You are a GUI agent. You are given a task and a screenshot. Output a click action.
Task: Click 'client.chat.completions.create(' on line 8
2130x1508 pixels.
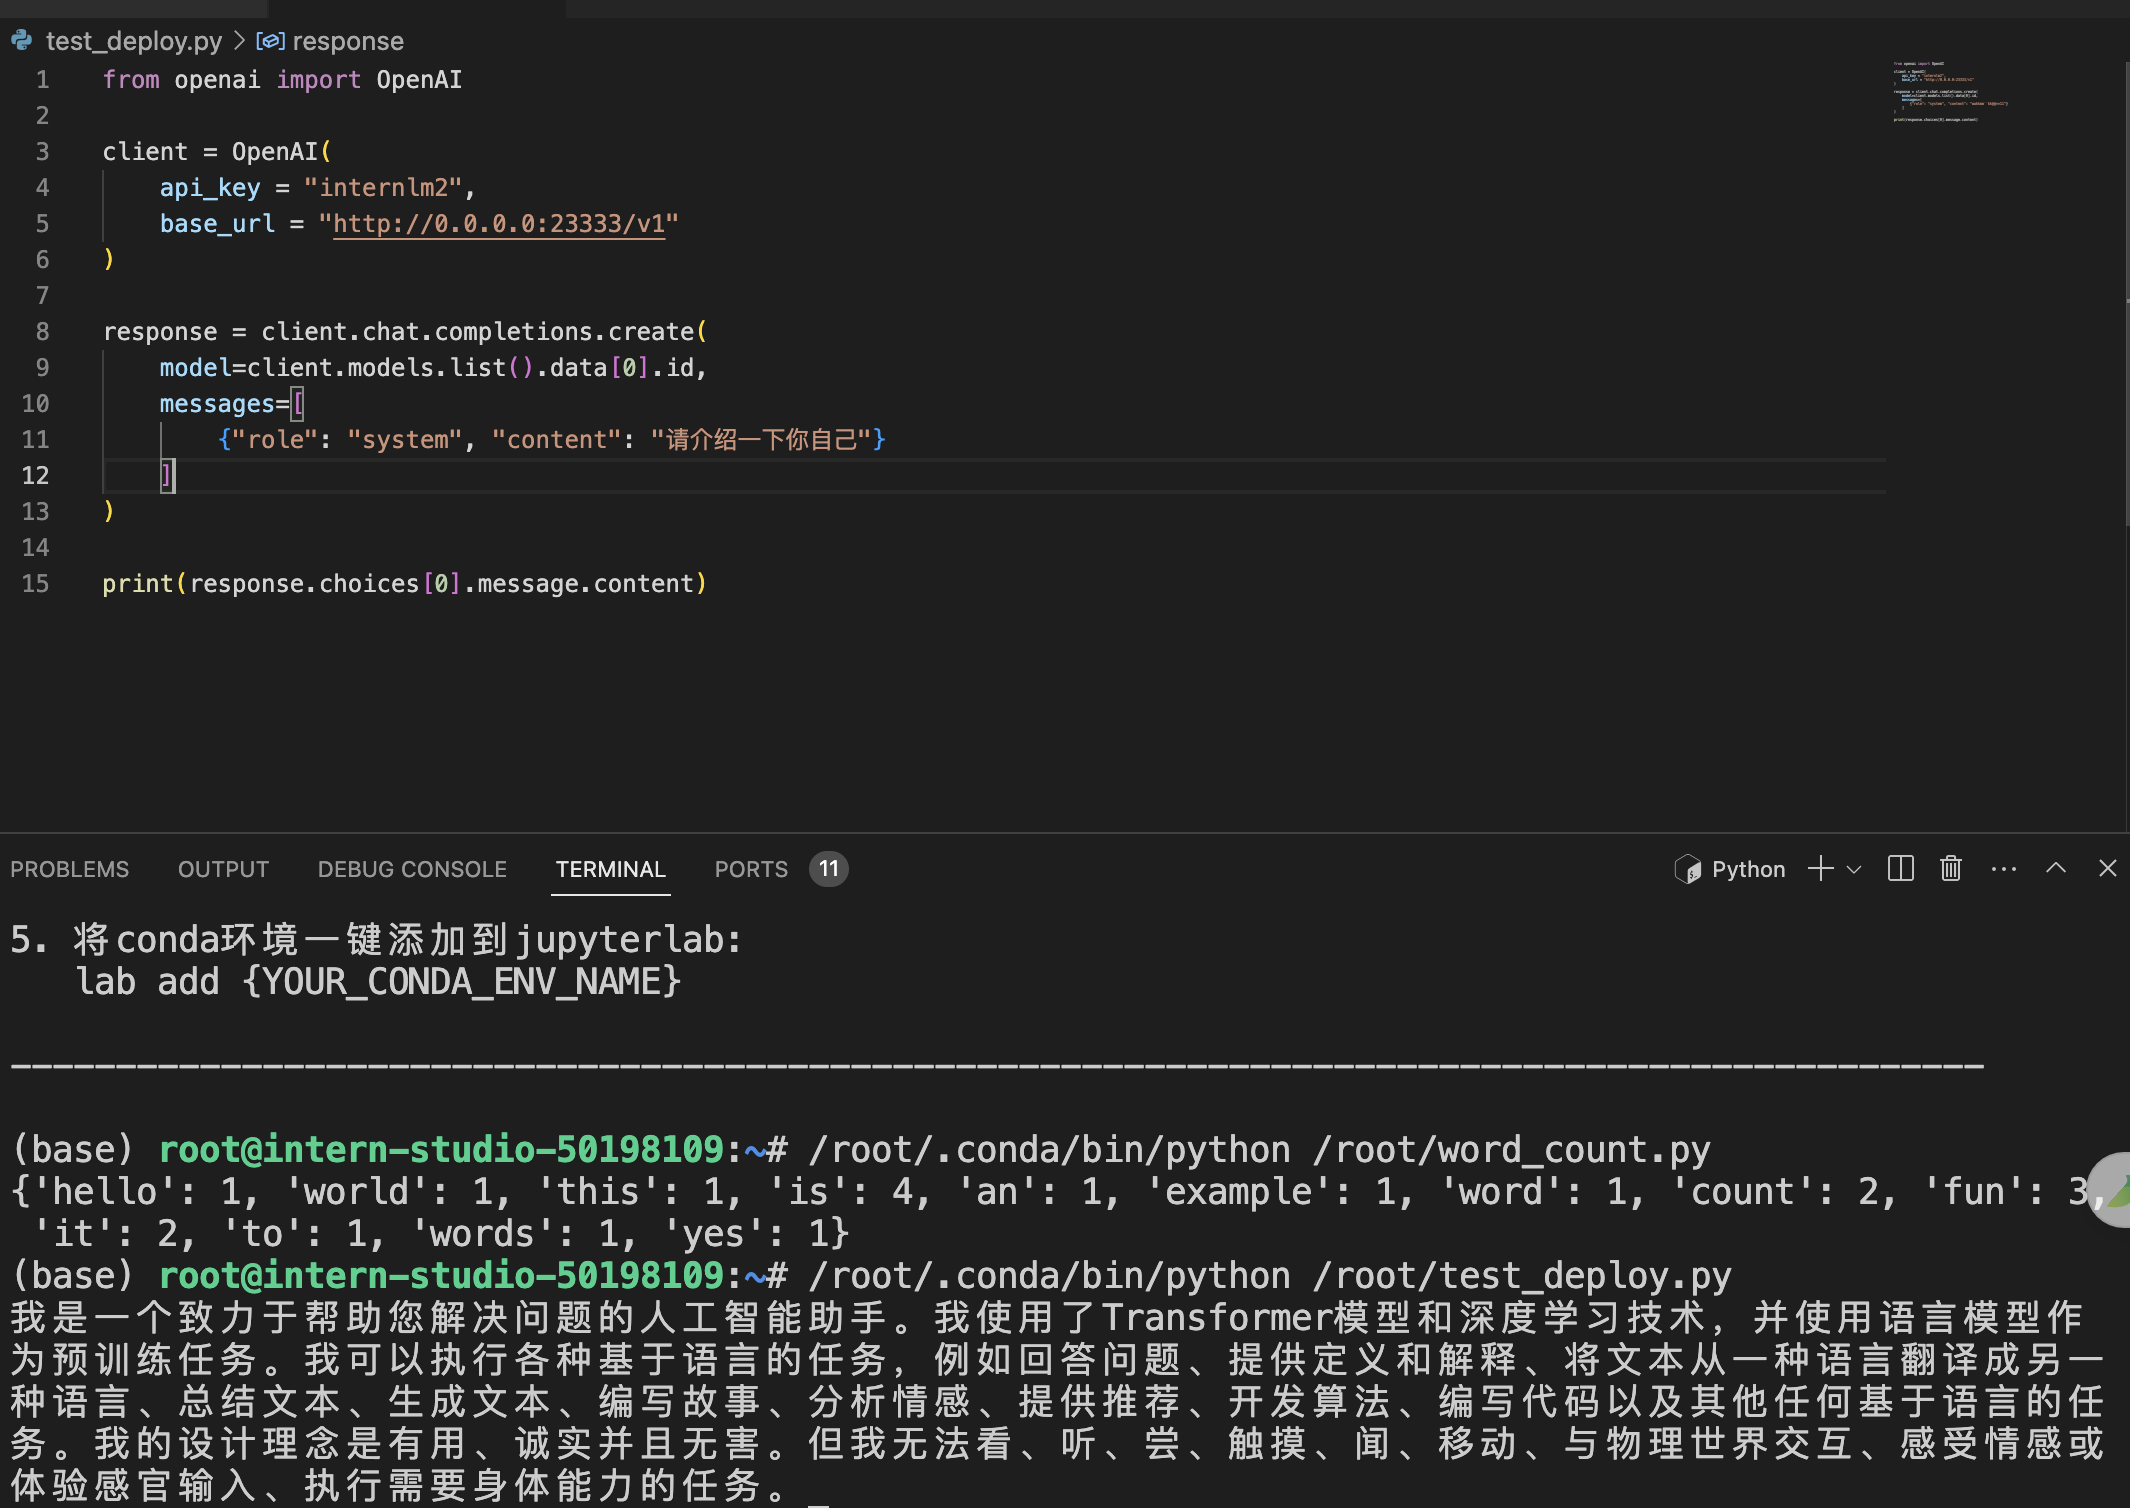pos(484,331)
